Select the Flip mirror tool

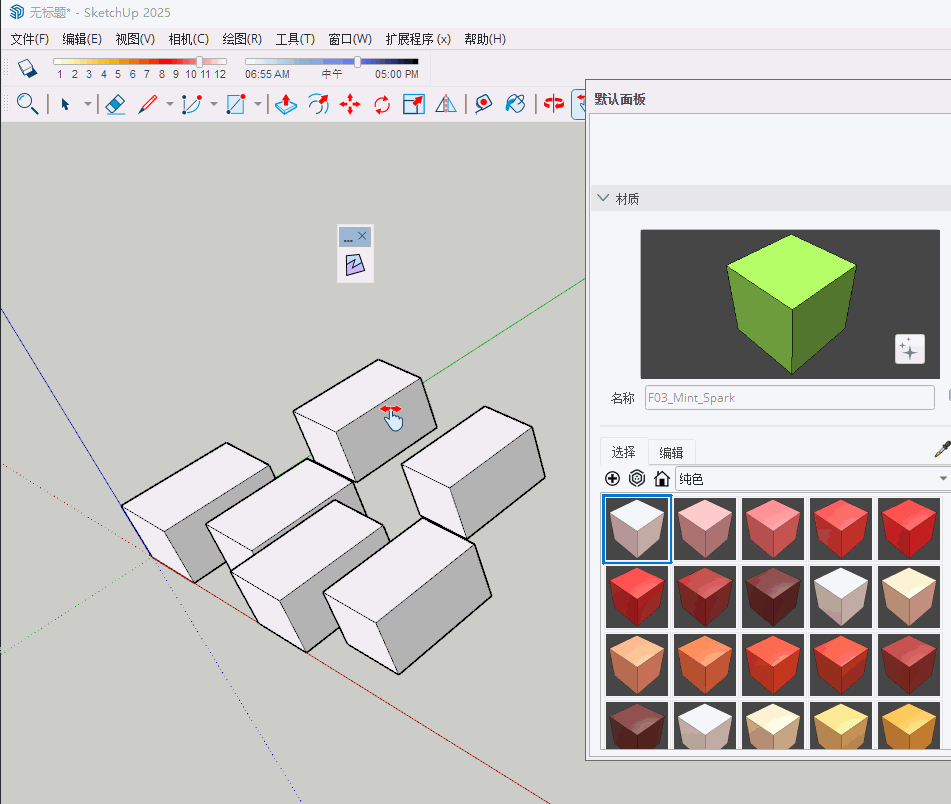[x=446, y=104]
